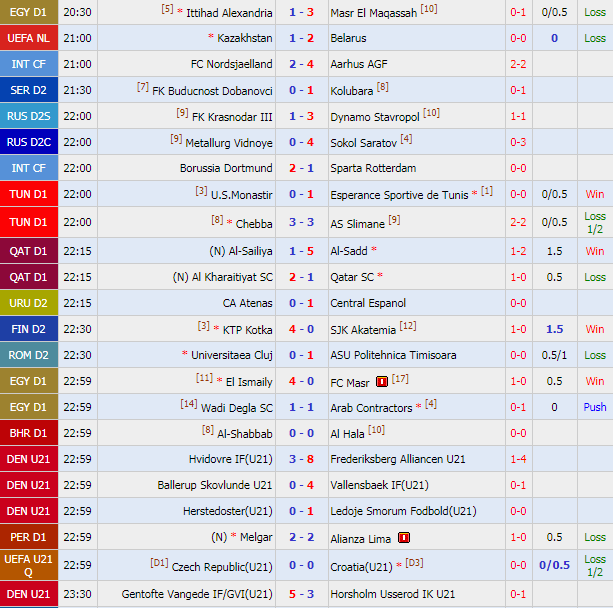This screenshot has height=608, width=613.
Task: Click Push result for Wadi Degla match
Action: tap(595, 407)
